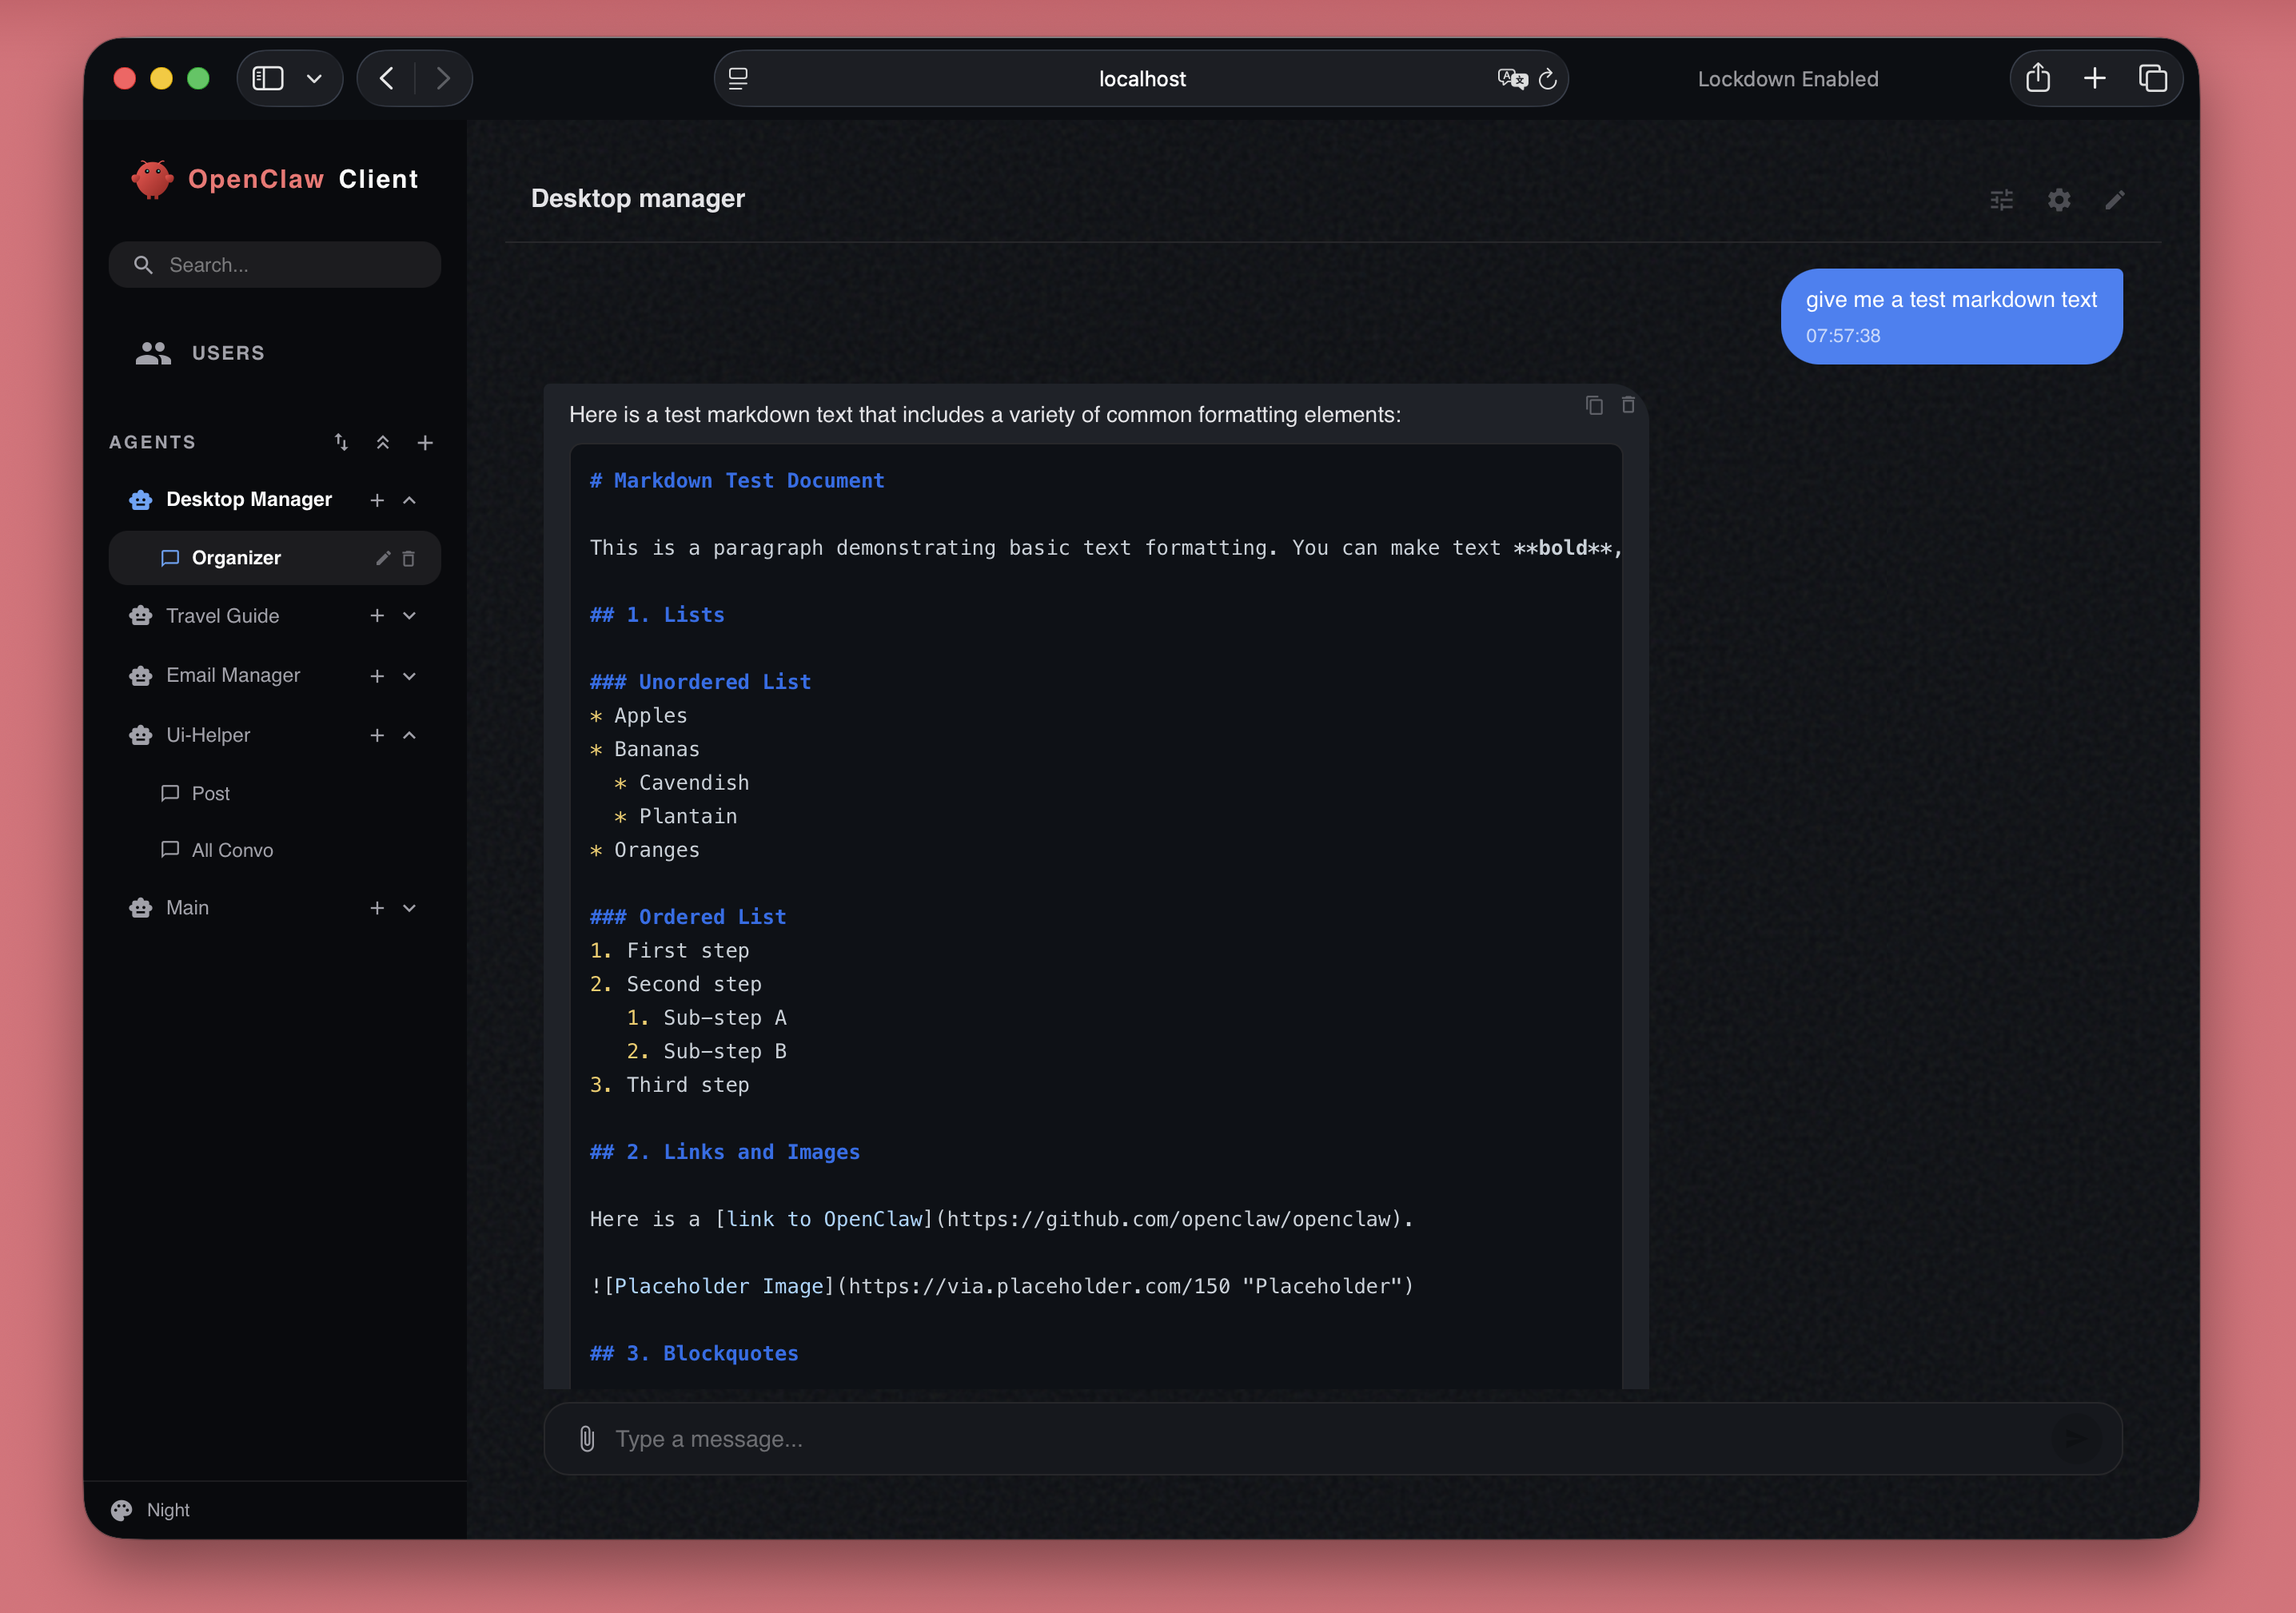
Task: Expand the Travel Guide agent
Action: click(x=409, y=616)
